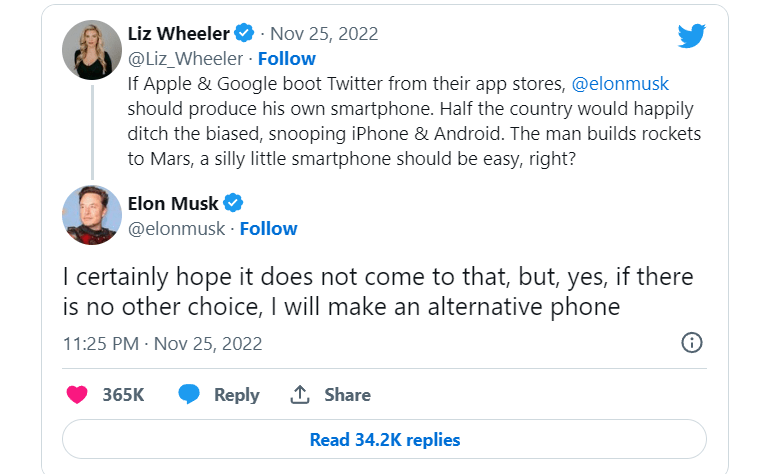776x474 pixels.
Task: Like the tweet with the heart icon
Action: tap(77, 394)
